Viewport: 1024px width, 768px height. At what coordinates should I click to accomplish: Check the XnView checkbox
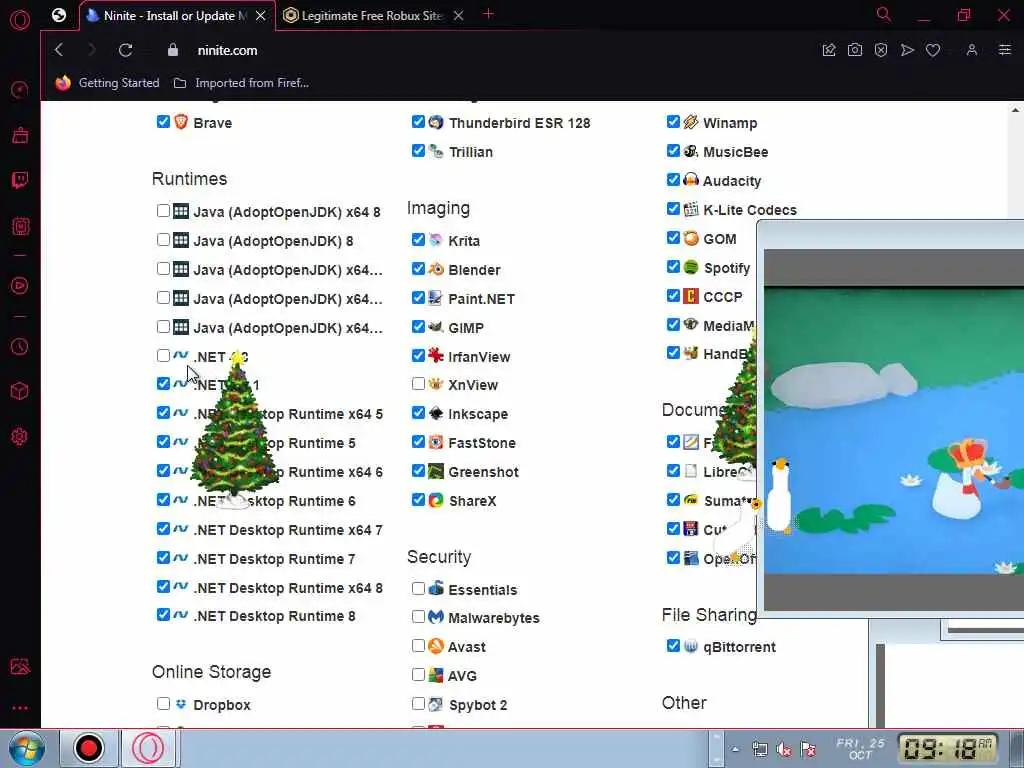419,383
